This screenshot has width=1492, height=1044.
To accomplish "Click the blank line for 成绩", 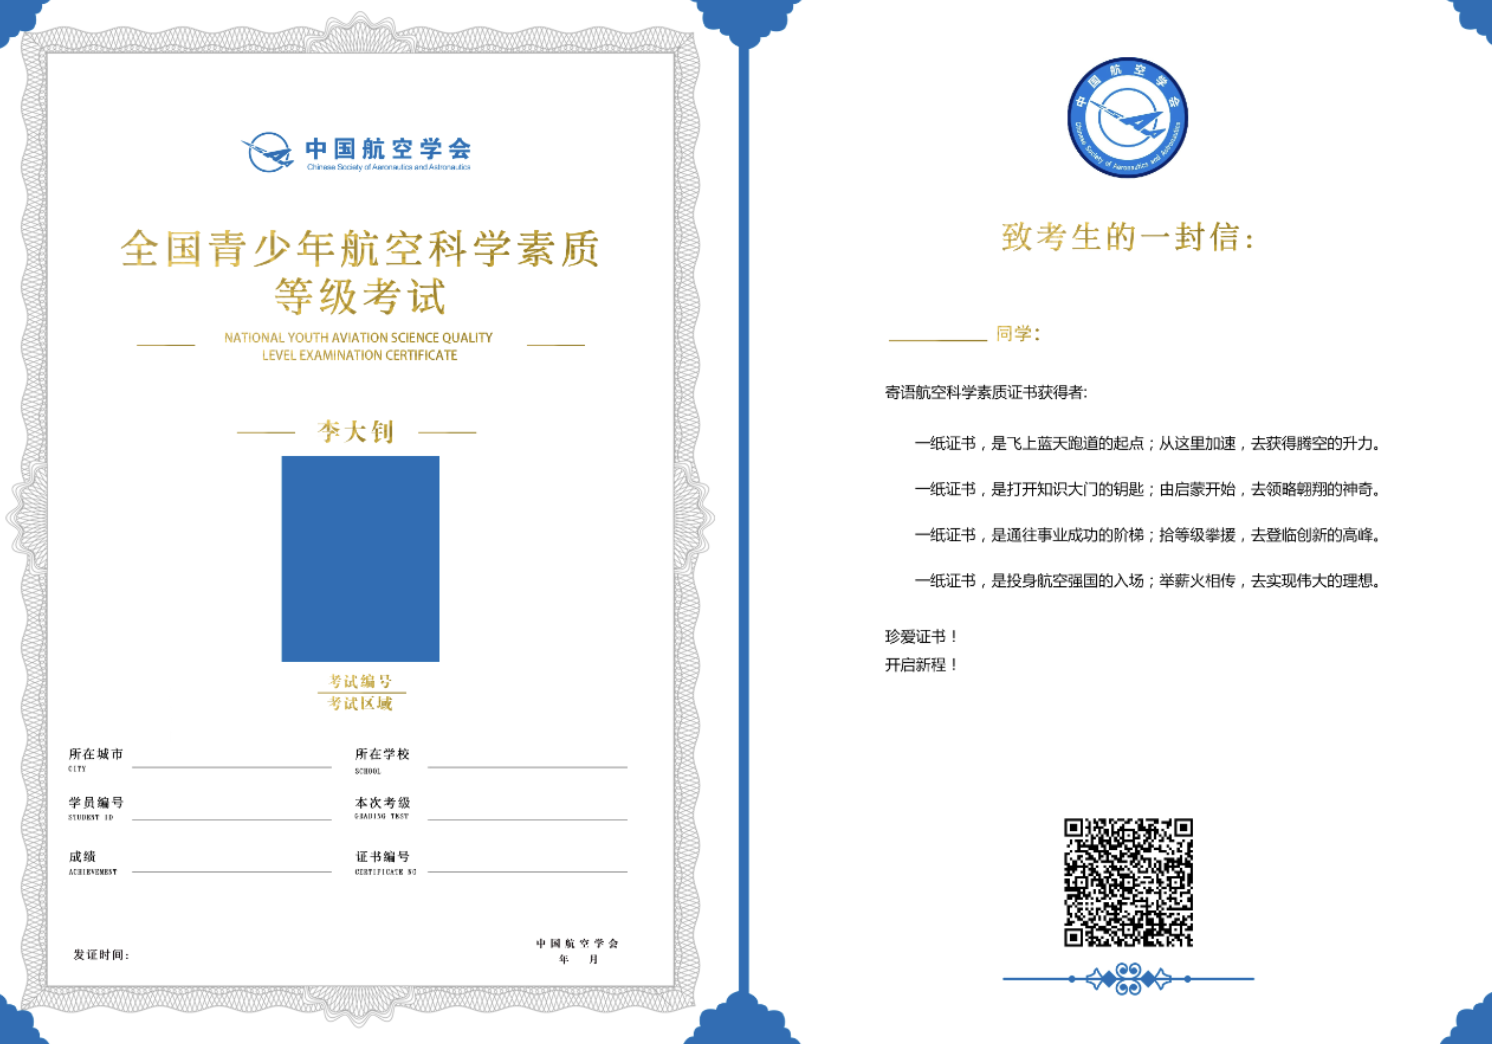I will [x=231, y=872].
